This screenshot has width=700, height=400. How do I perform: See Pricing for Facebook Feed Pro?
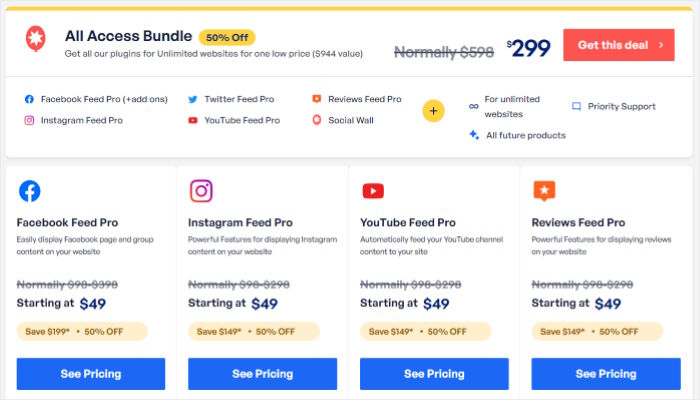tap(91, 374)
